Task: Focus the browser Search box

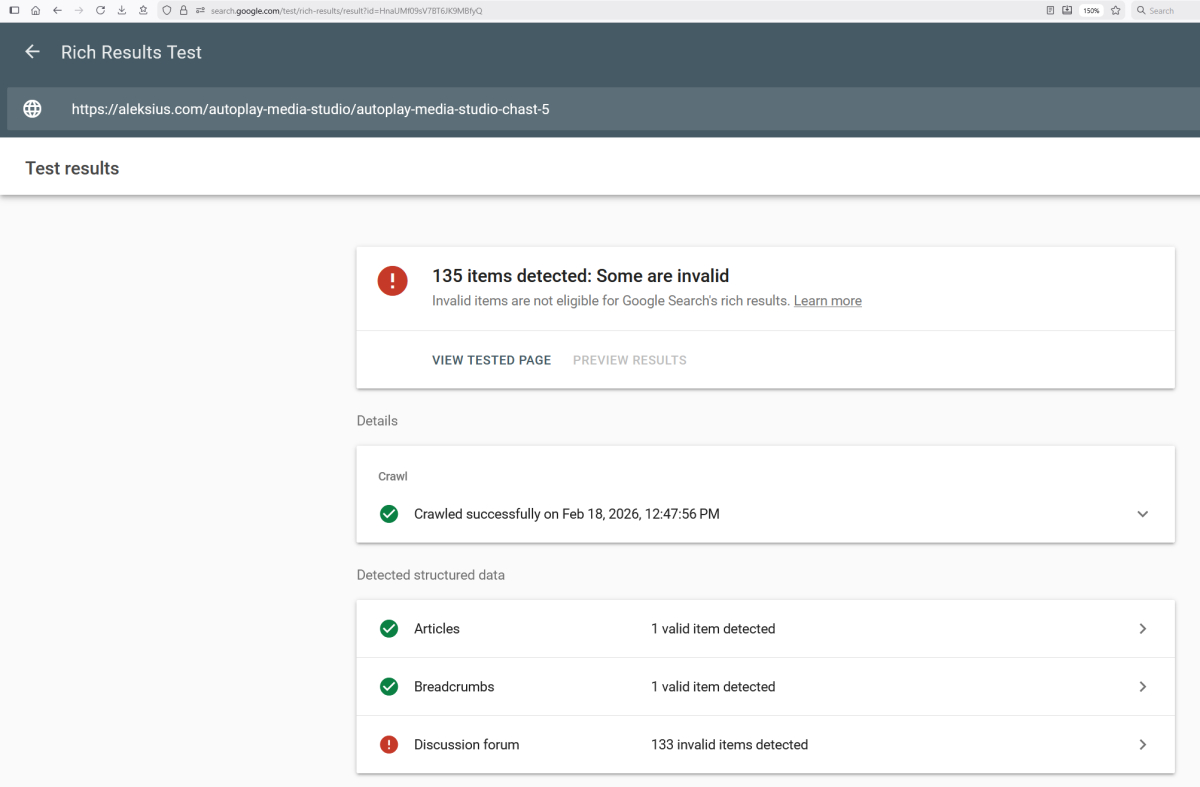Action: pyautogui.click(x=1165, y=11)
